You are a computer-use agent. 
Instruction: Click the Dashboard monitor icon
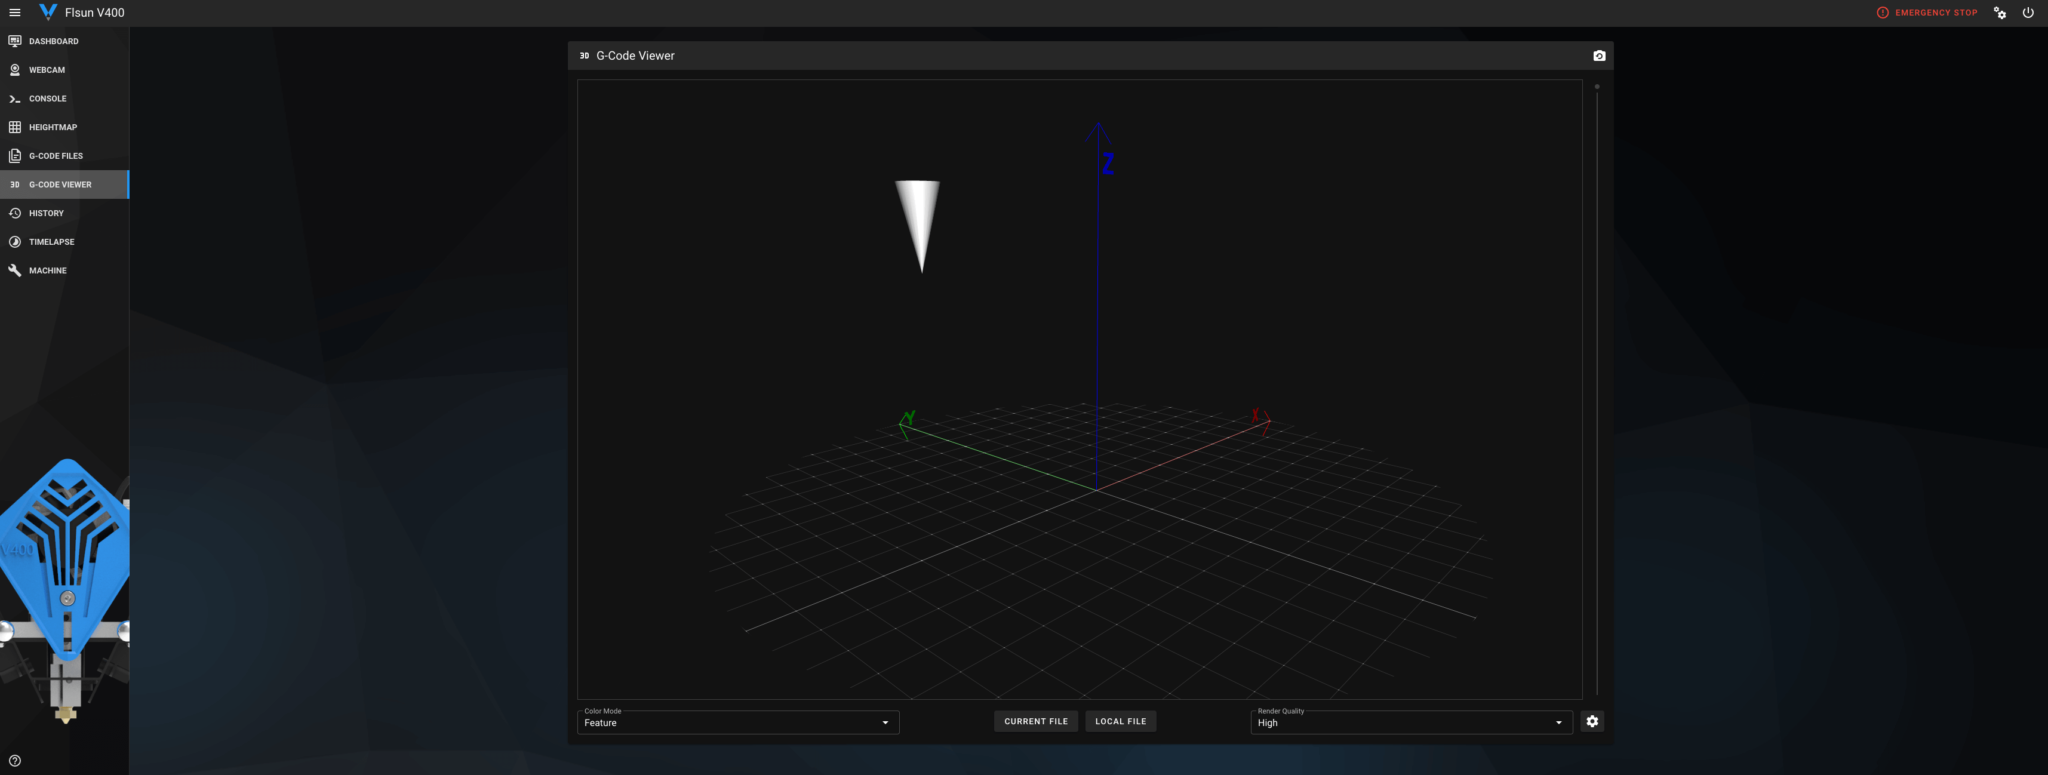(15, 41)
